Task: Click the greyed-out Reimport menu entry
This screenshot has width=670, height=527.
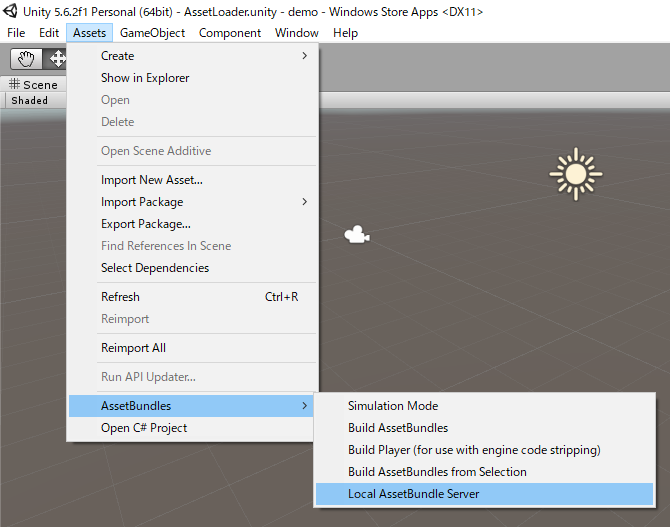Action: pyautogui.click(x=192, y=319)
